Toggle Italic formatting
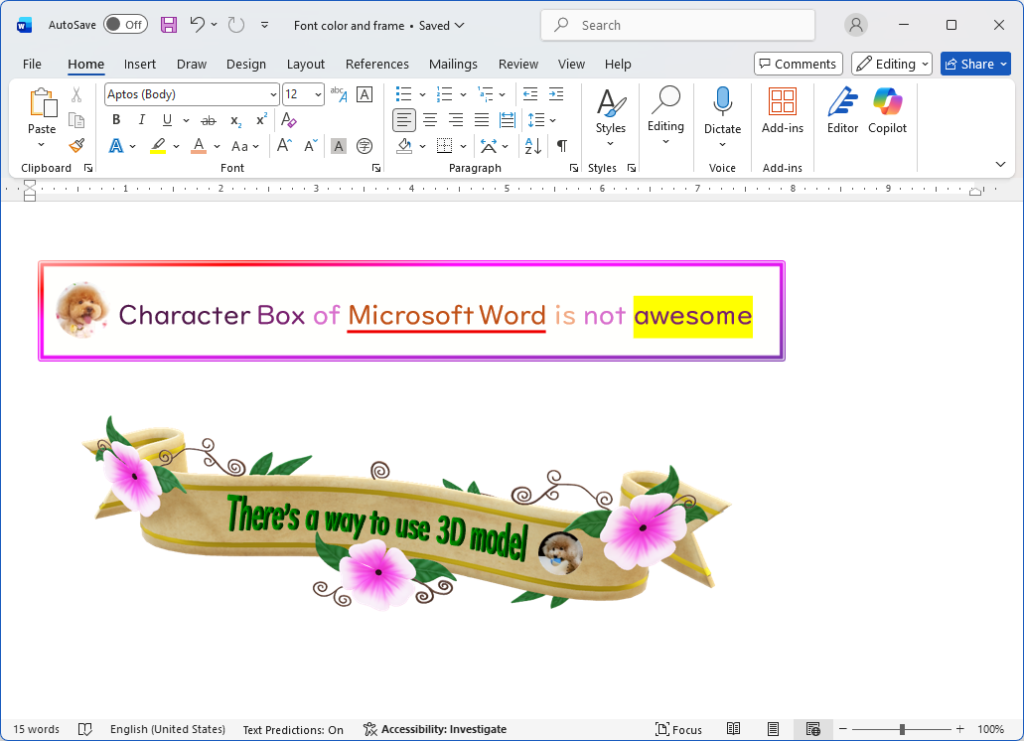This screenshot has height=741, width=1024. point(141,120)
